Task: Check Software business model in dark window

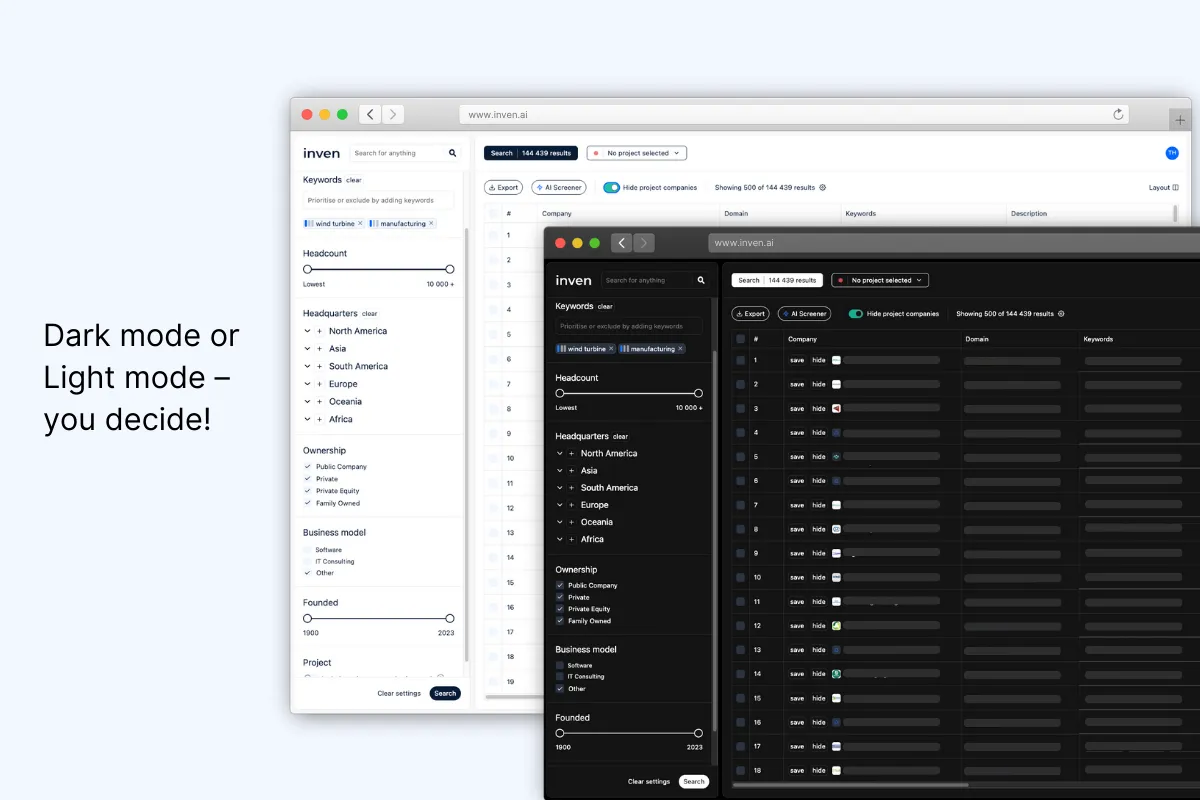Action: 560,665
